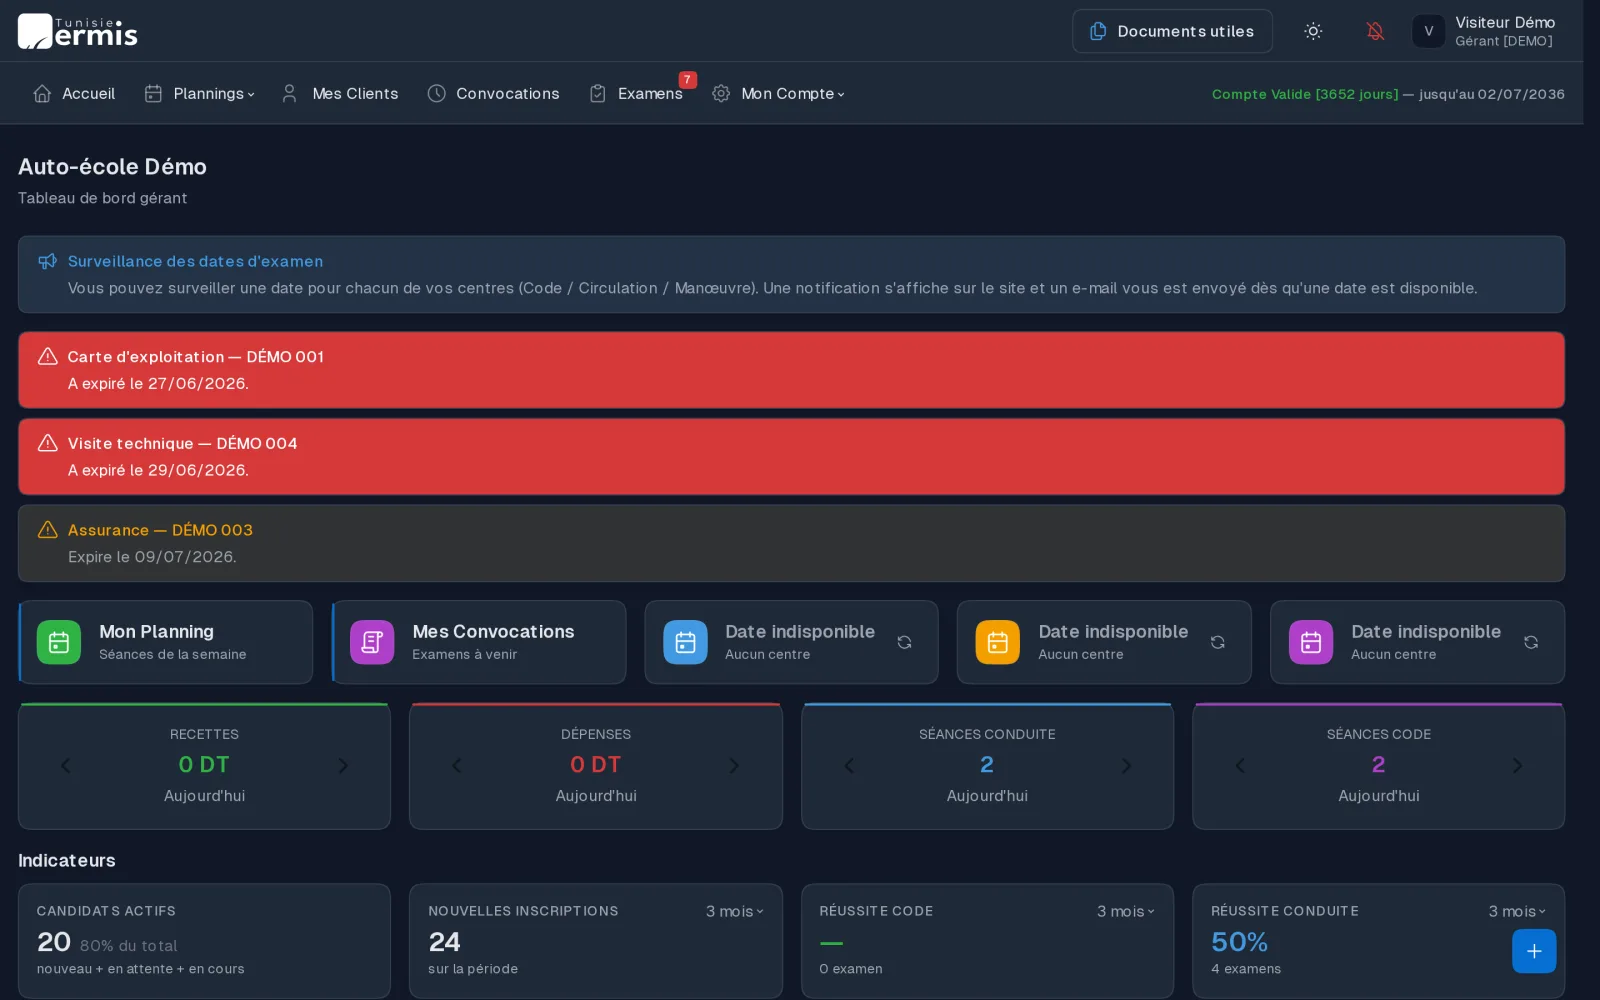
Task: Click the Mon Compte gear icon
Action: coord(720,93)
